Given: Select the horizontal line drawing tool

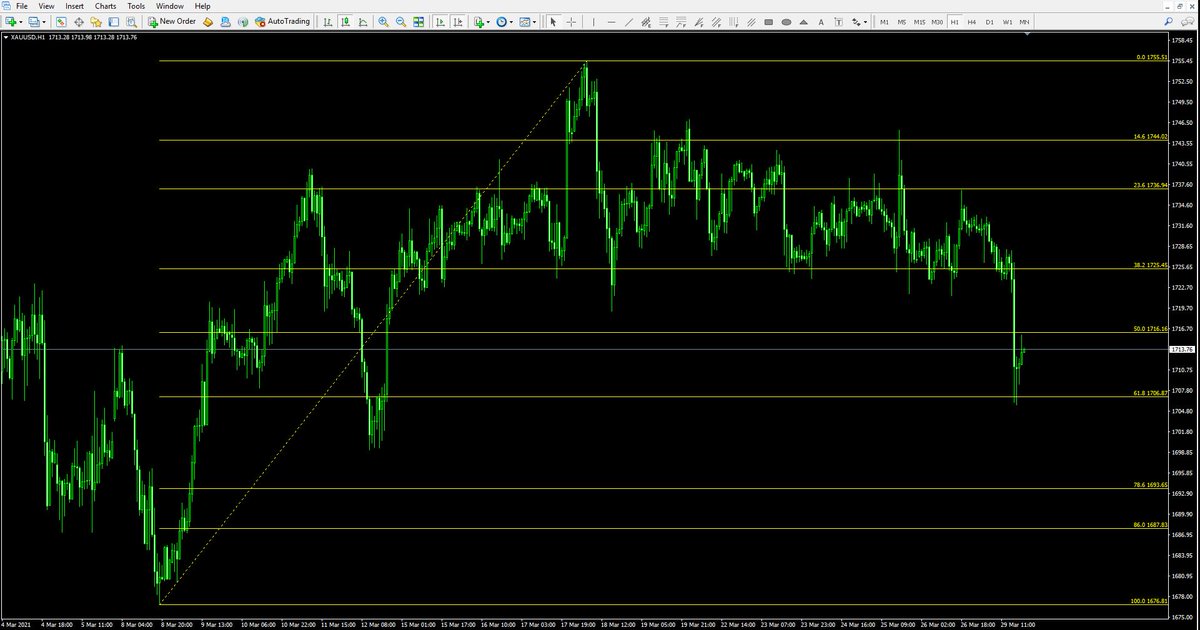Looking at the screenshot, I should point(612,21).
